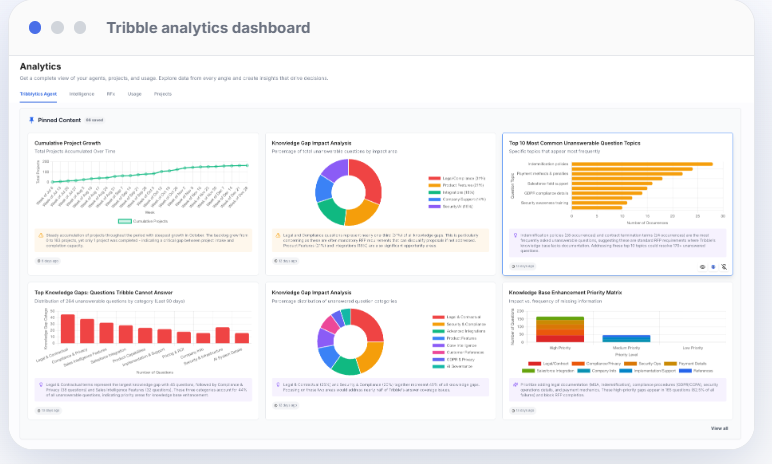Click the lightbulb icon in Unanswerable Topics insight
The height and width of the screenshot is (464, 772).
point(515,235)
